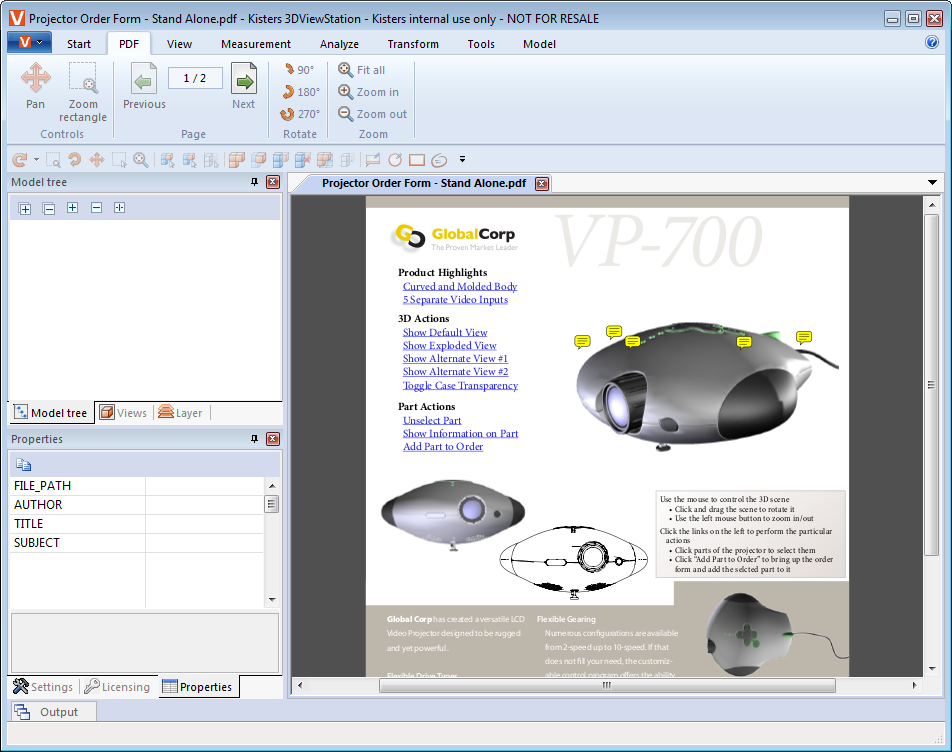The width and height of the screenshot is (952, 752).
Task: Select the circle markup tool
Action: [x=395, y=160]
